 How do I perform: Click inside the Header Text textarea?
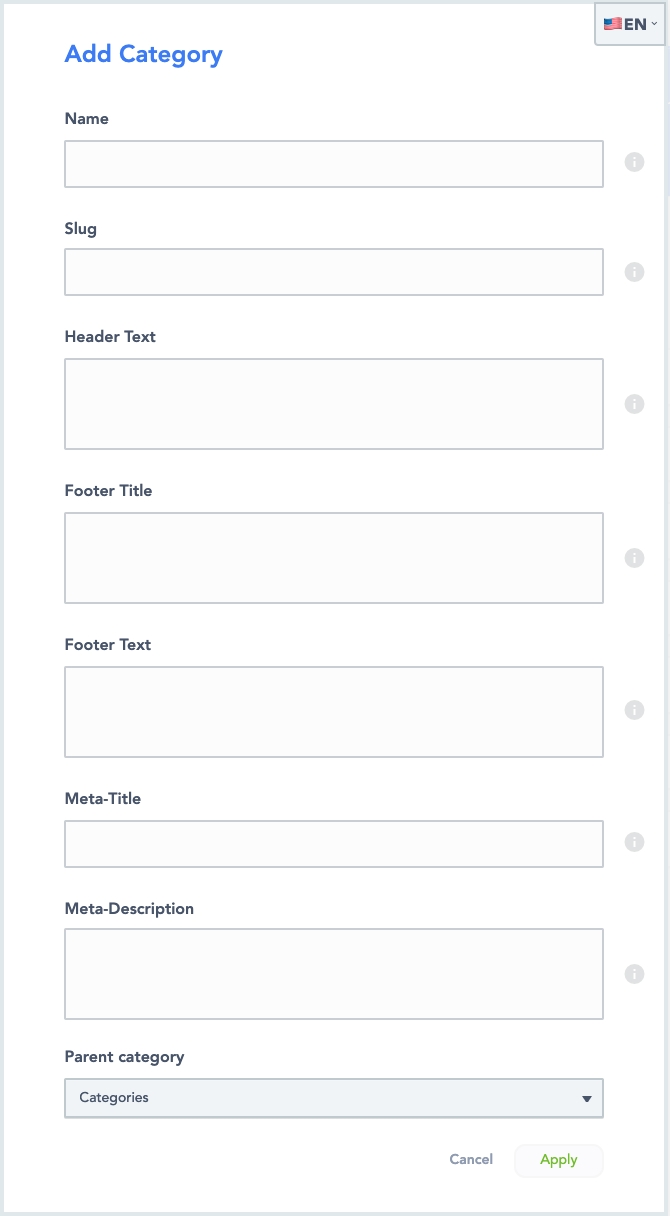pyautogui.click(x=334, y=404)
